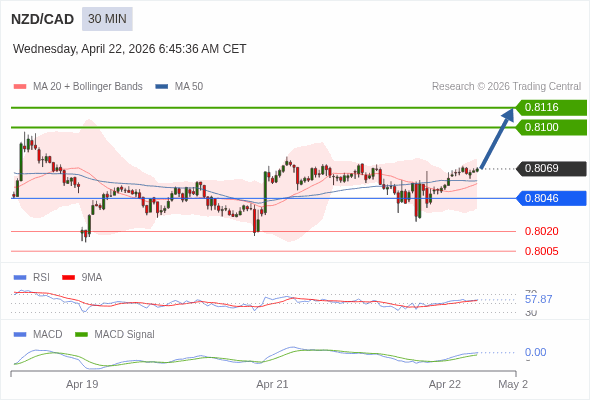Viewport: 590px width, 400px height.
Task: Click the 'MACD Signal' legend label
Action: pos(125,335)
